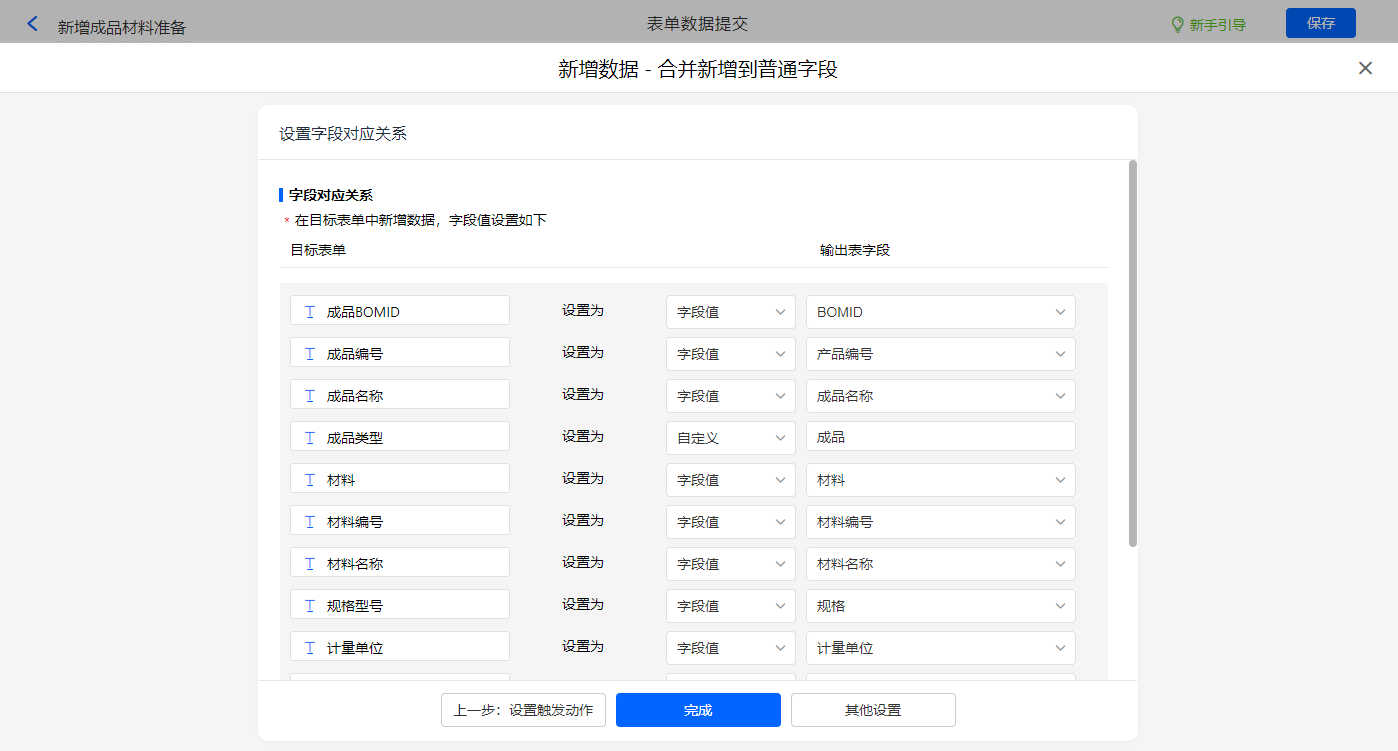This screenshot has width=1398, height=751.
Task: Click the blue 完成 button
Action: pos(698,710)
